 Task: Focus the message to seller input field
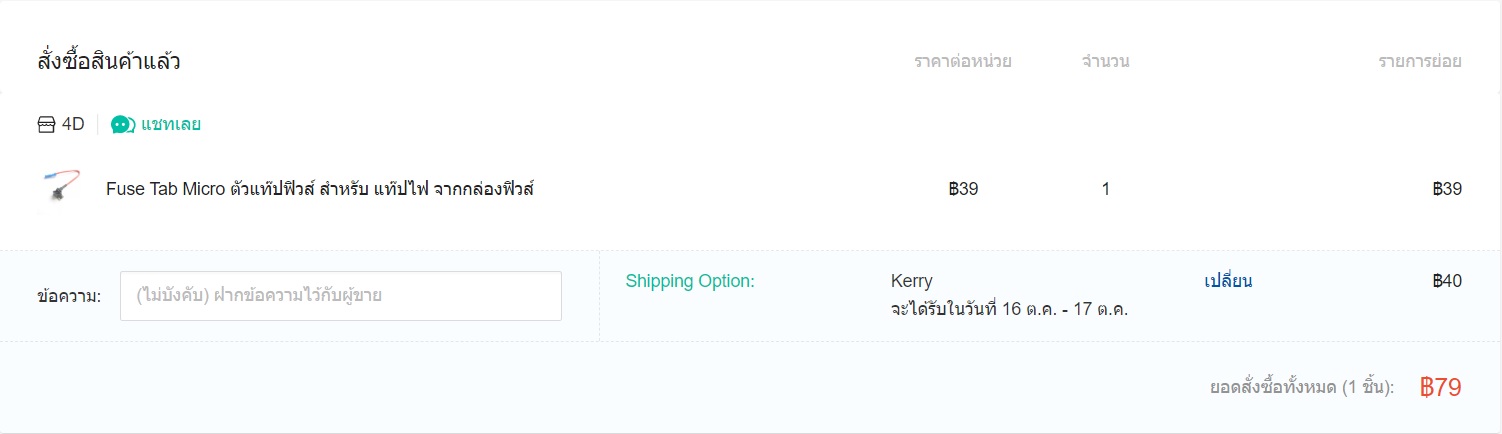point(341,296)
